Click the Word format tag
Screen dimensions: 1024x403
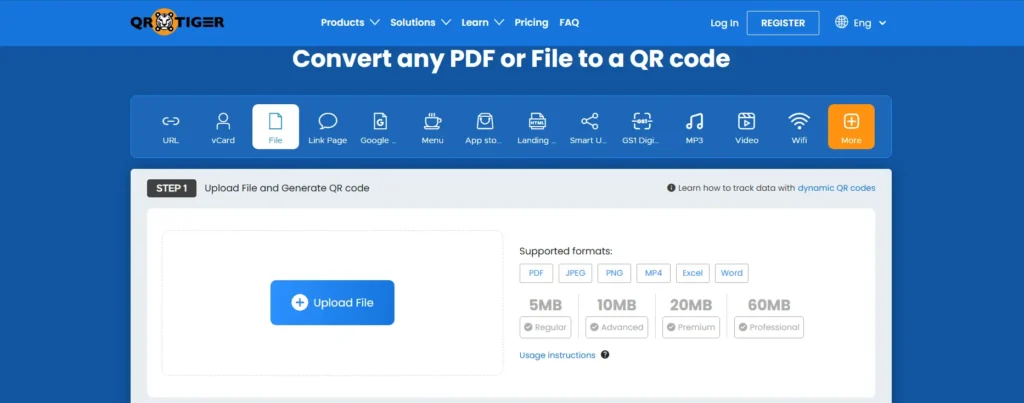731,273
